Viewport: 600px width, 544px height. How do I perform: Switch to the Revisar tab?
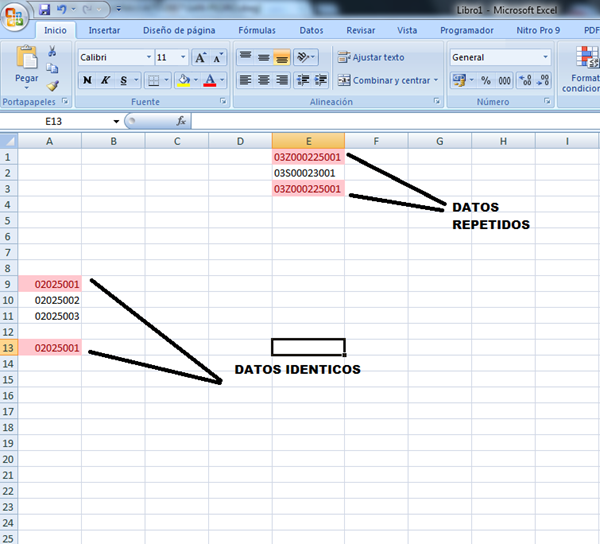click(361, 31)
